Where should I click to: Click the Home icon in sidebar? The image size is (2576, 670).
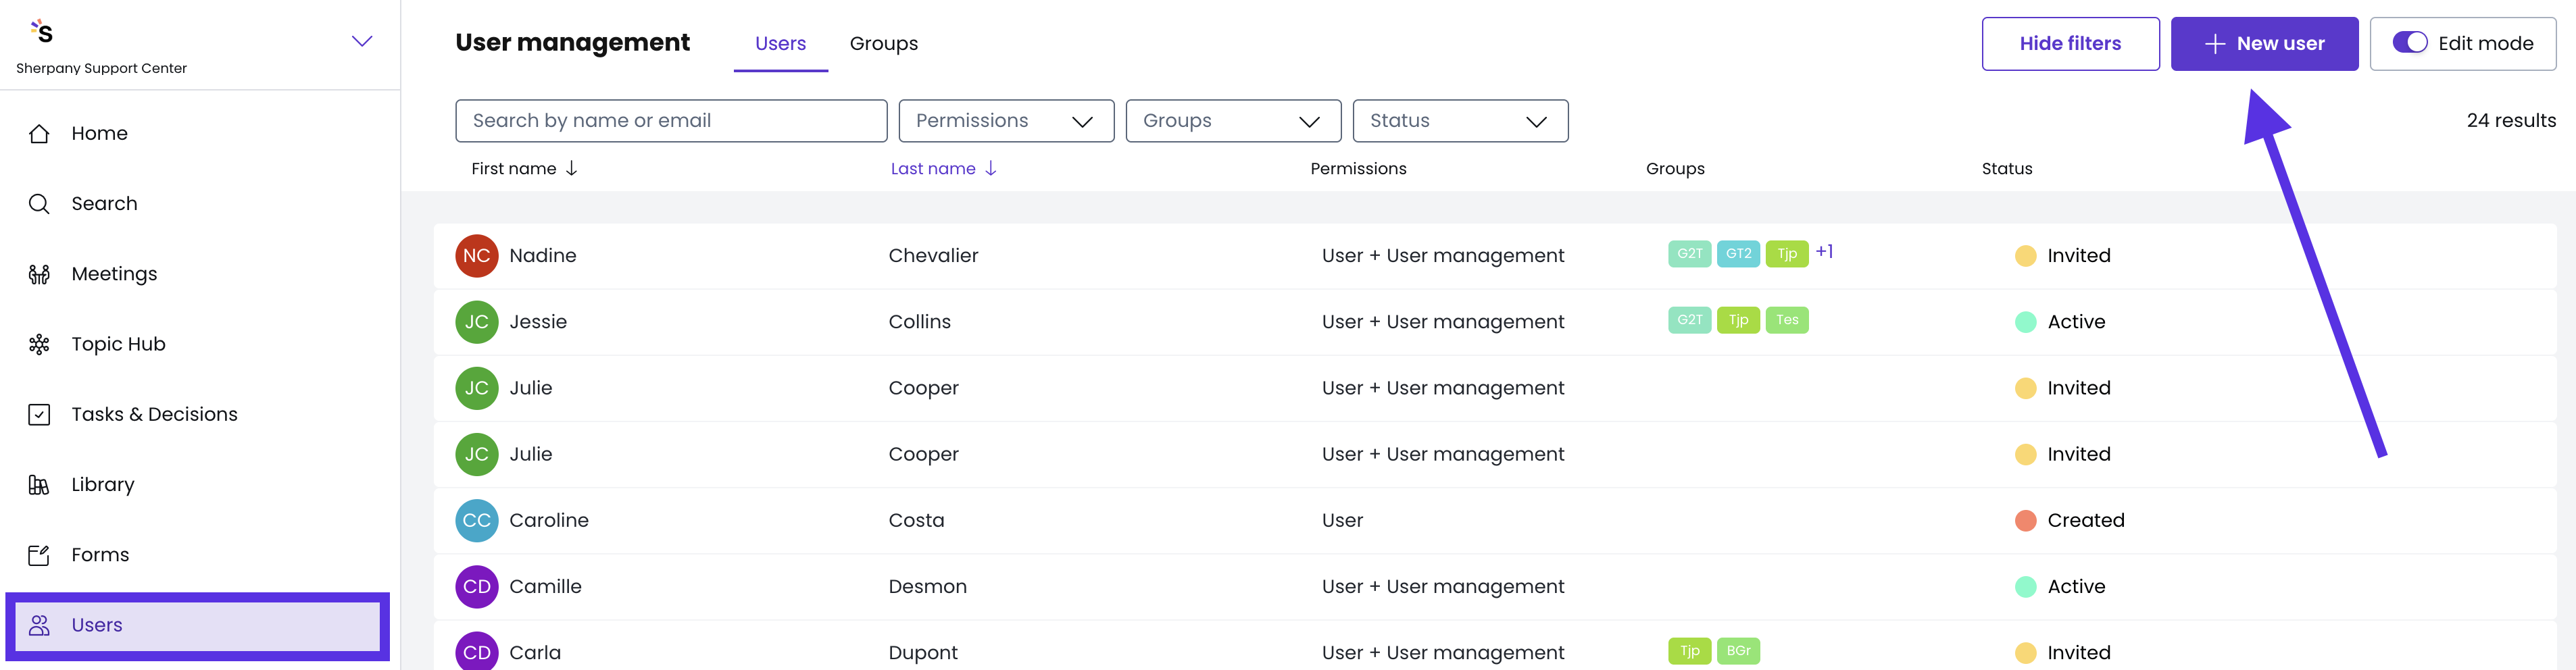coord(39,134)
